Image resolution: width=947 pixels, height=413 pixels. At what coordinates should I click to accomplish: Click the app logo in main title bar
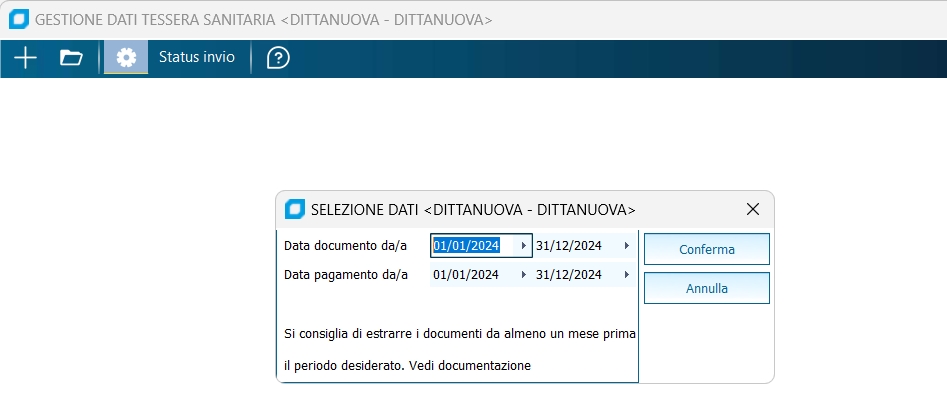click(x=18, y=20)
